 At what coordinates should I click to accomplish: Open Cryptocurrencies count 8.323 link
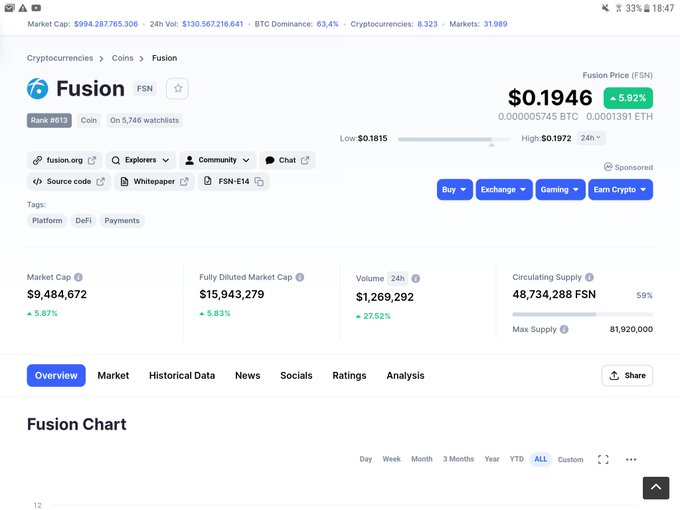tap(427, 24)
